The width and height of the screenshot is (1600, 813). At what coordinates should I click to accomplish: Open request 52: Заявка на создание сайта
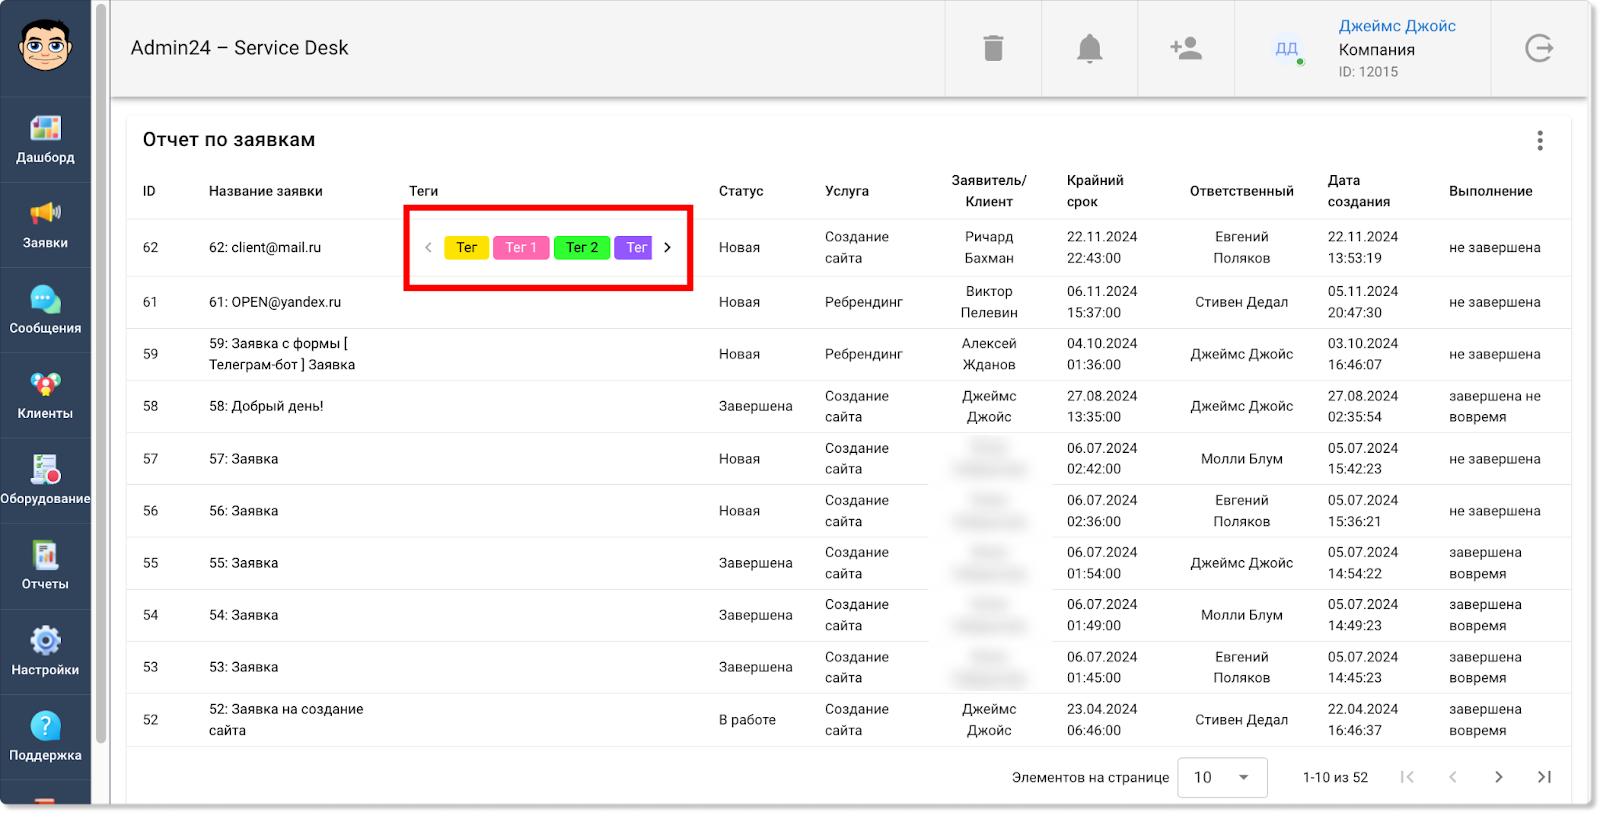tap(286, 720)
